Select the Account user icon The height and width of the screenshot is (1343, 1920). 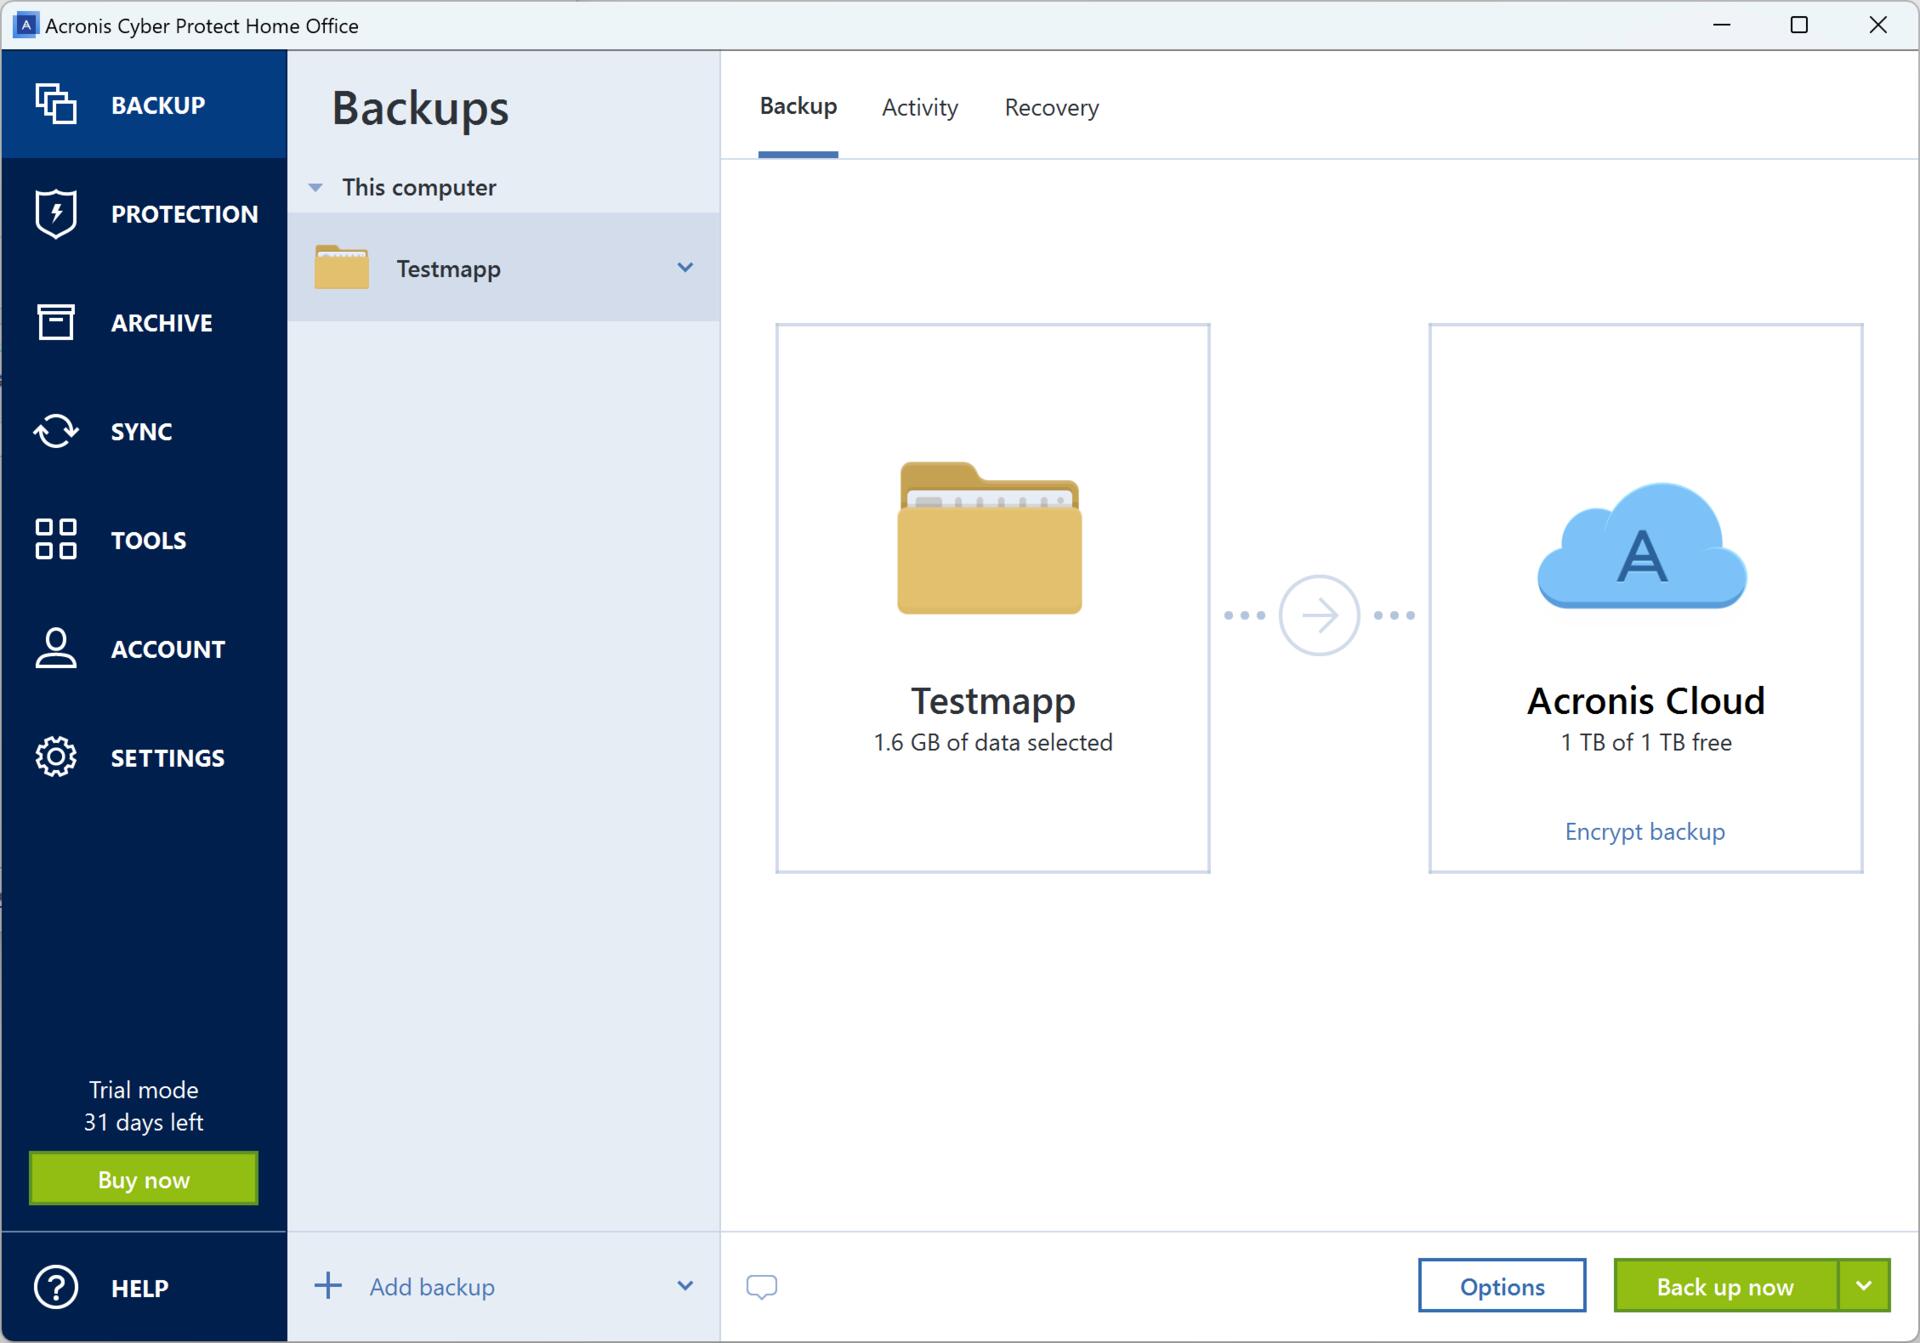[x=54, y=647]
